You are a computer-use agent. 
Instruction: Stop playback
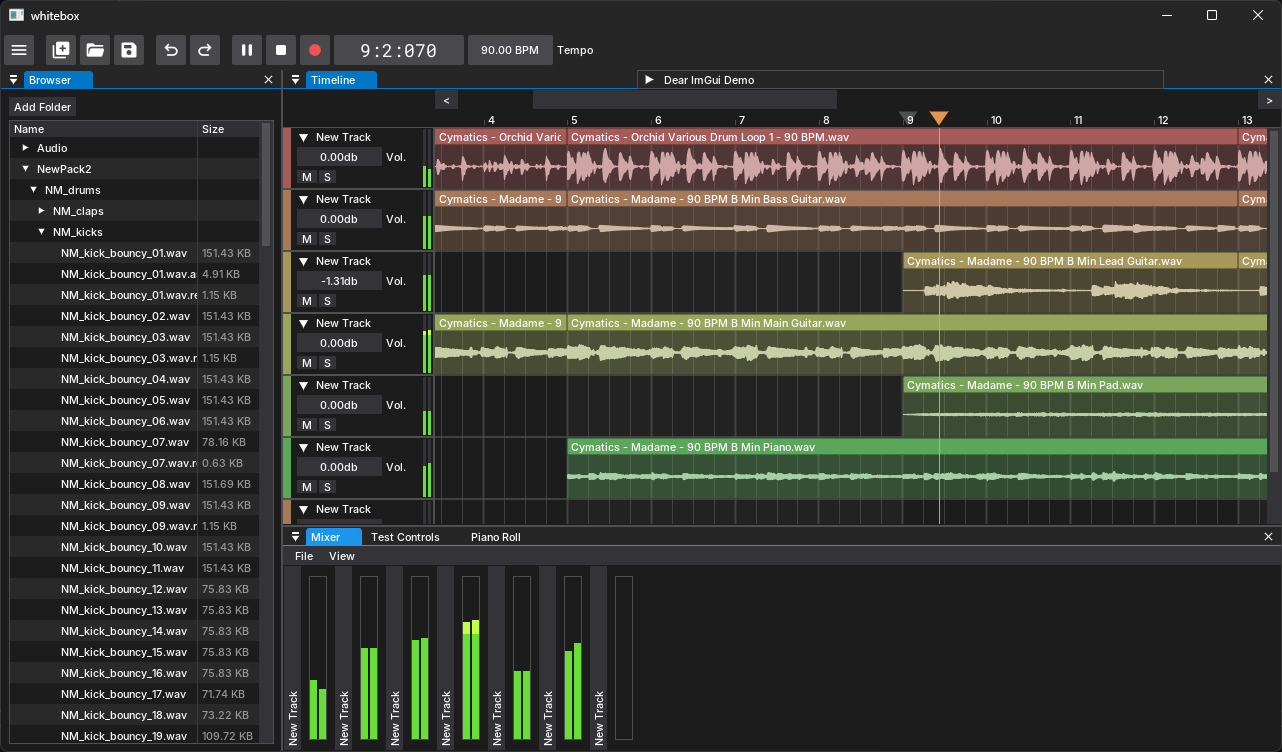coord(281,50)
